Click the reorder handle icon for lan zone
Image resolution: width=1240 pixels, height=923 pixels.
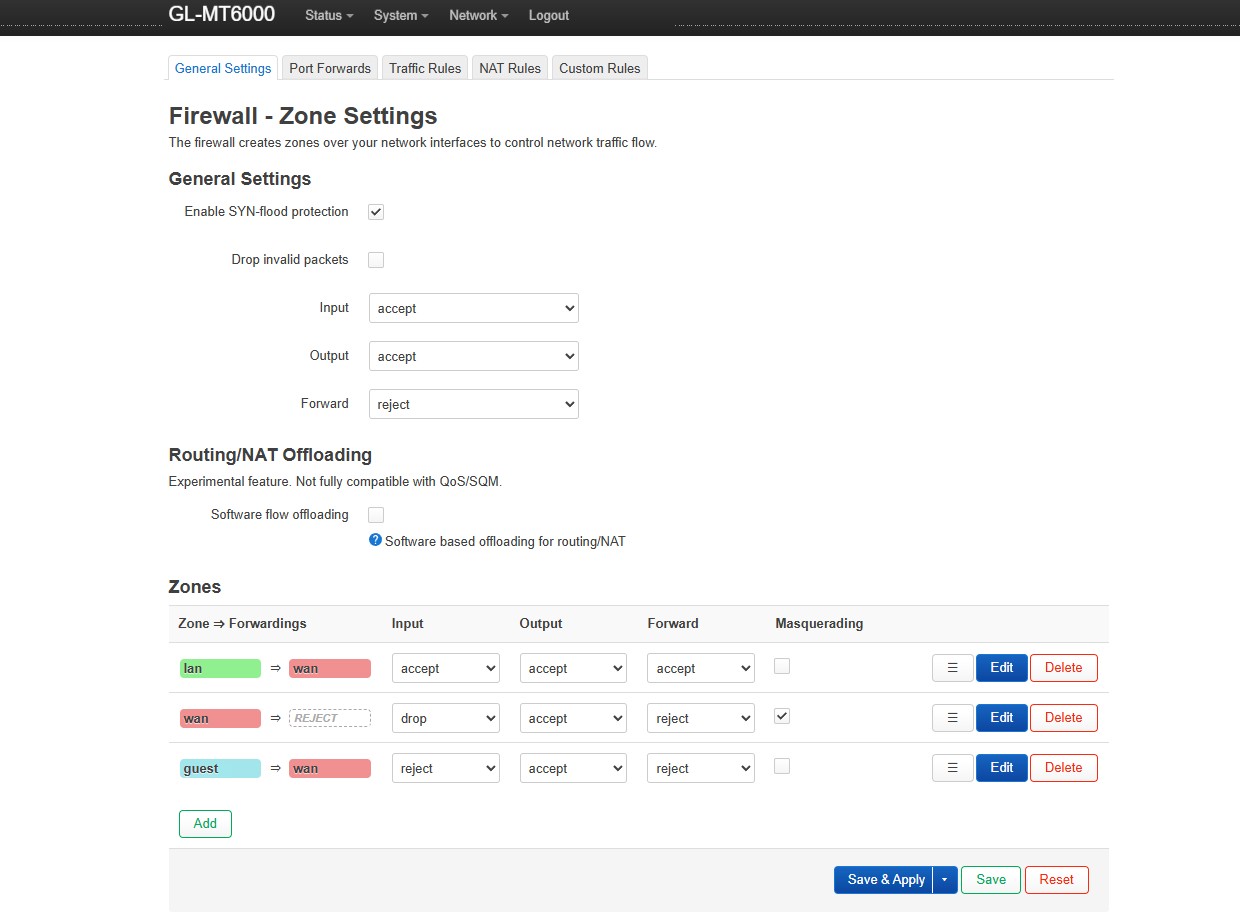point(952,668)
